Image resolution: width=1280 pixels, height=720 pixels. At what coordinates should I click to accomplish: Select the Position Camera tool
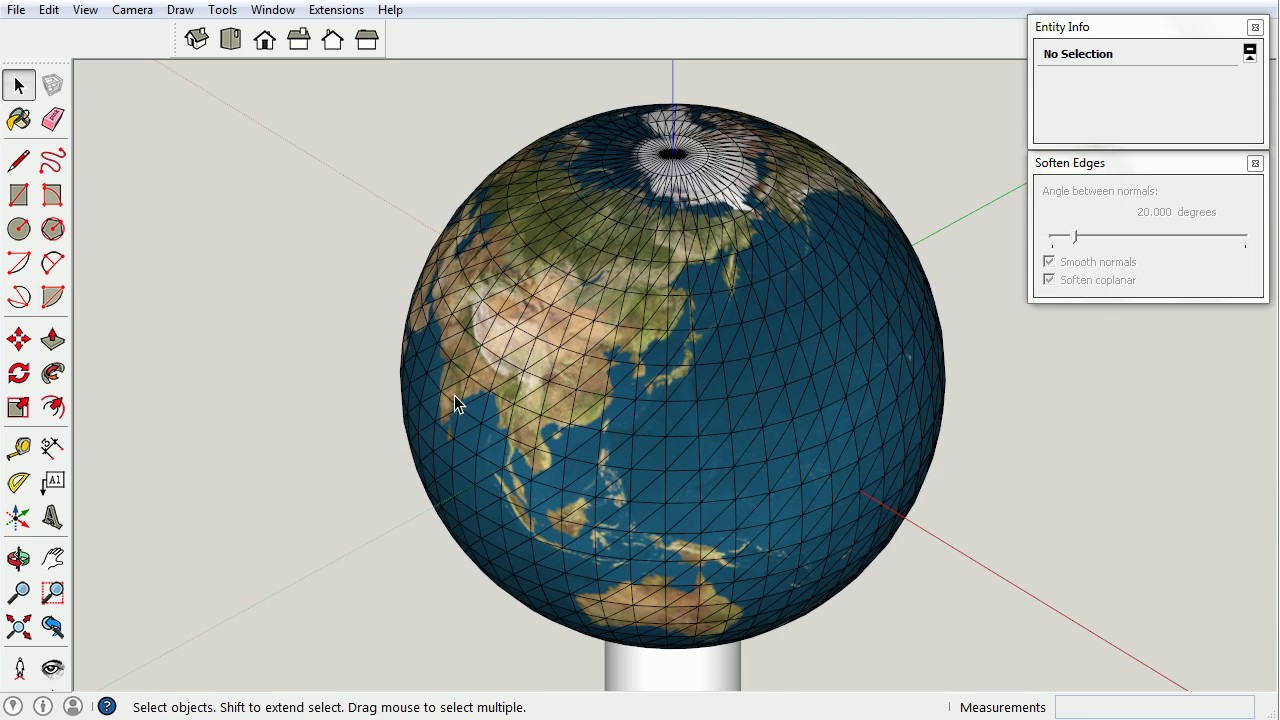click(x=18, y=669)
